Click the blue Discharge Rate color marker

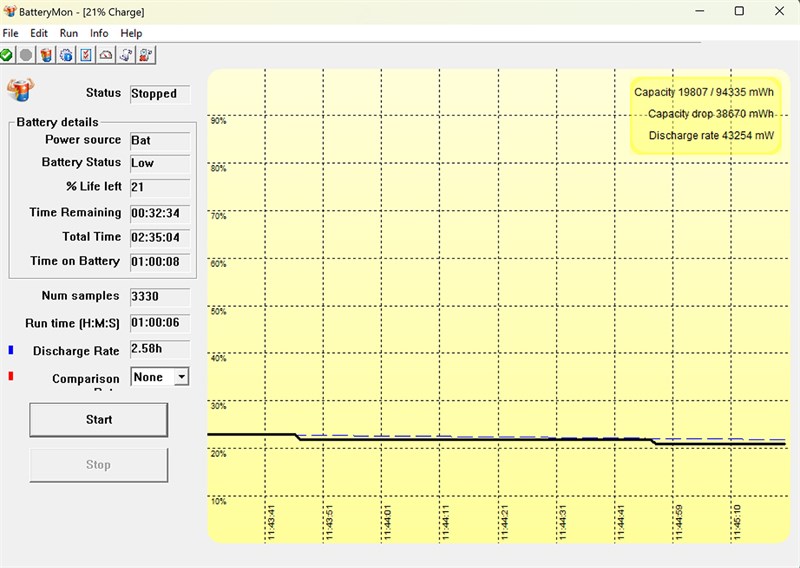11,350
